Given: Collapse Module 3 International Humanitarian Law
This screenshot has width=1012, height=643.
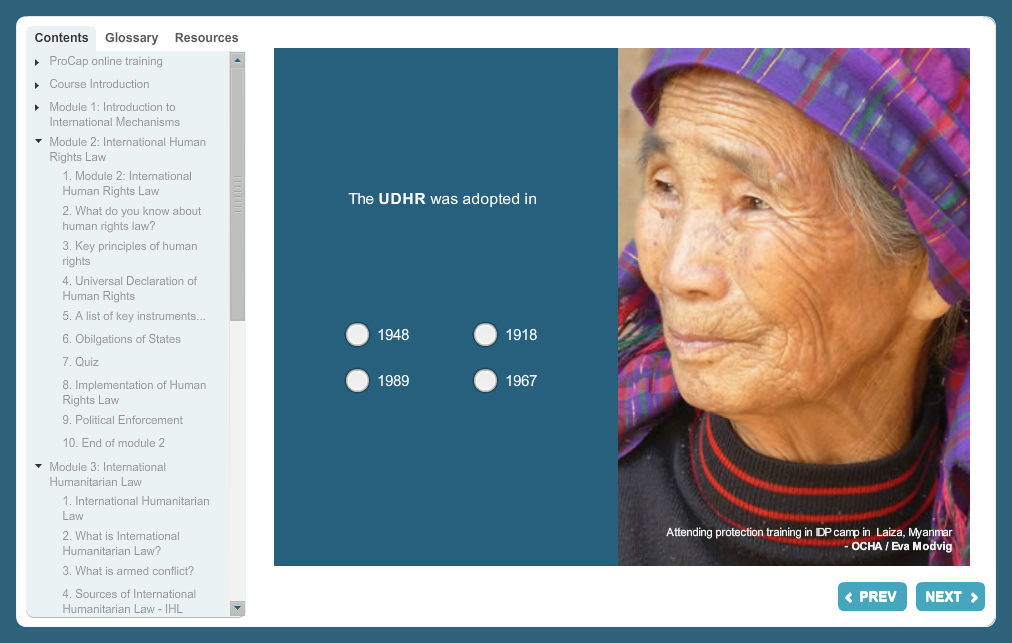Looking at the screenshot, I should tap(38, 465).
